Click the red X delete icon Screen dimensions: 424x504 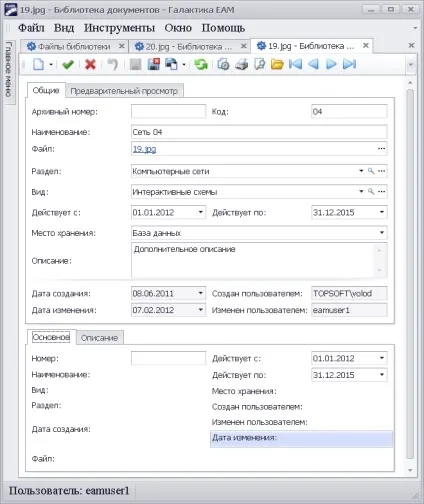[x=90, y=64]
